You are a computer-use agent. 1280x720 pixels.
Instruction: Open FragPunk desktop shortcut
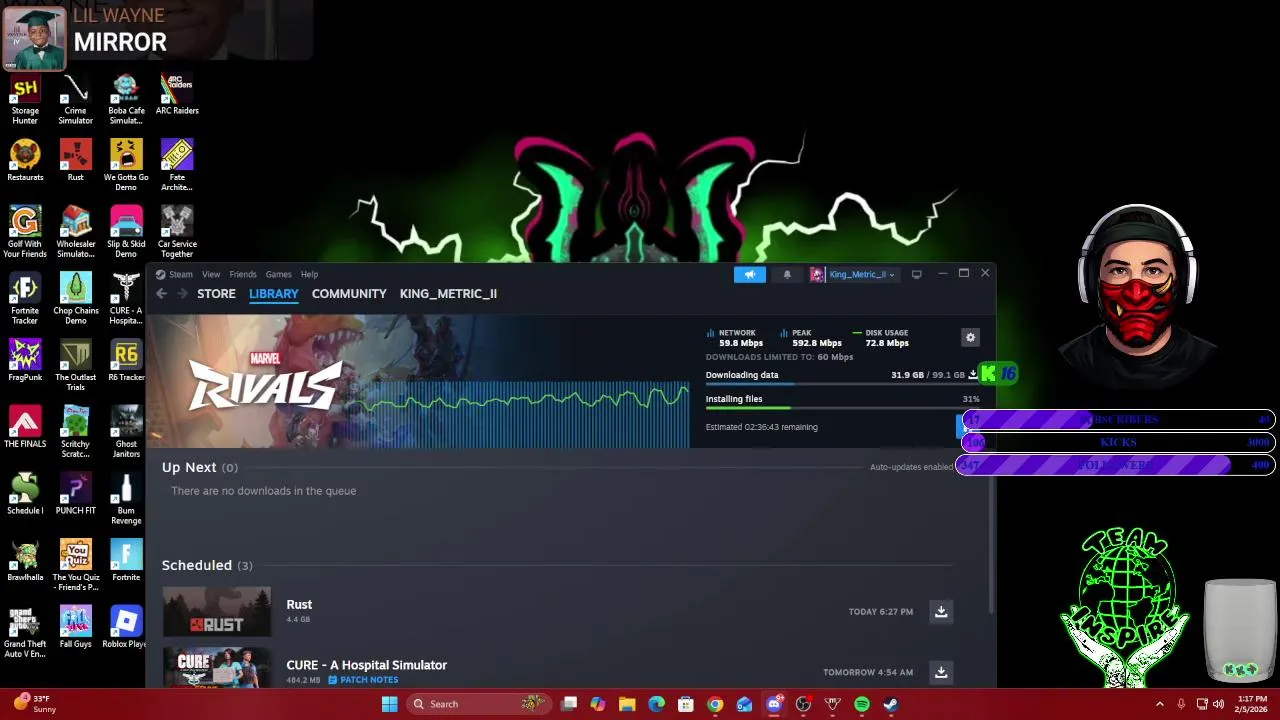click(x=25, y=361)
